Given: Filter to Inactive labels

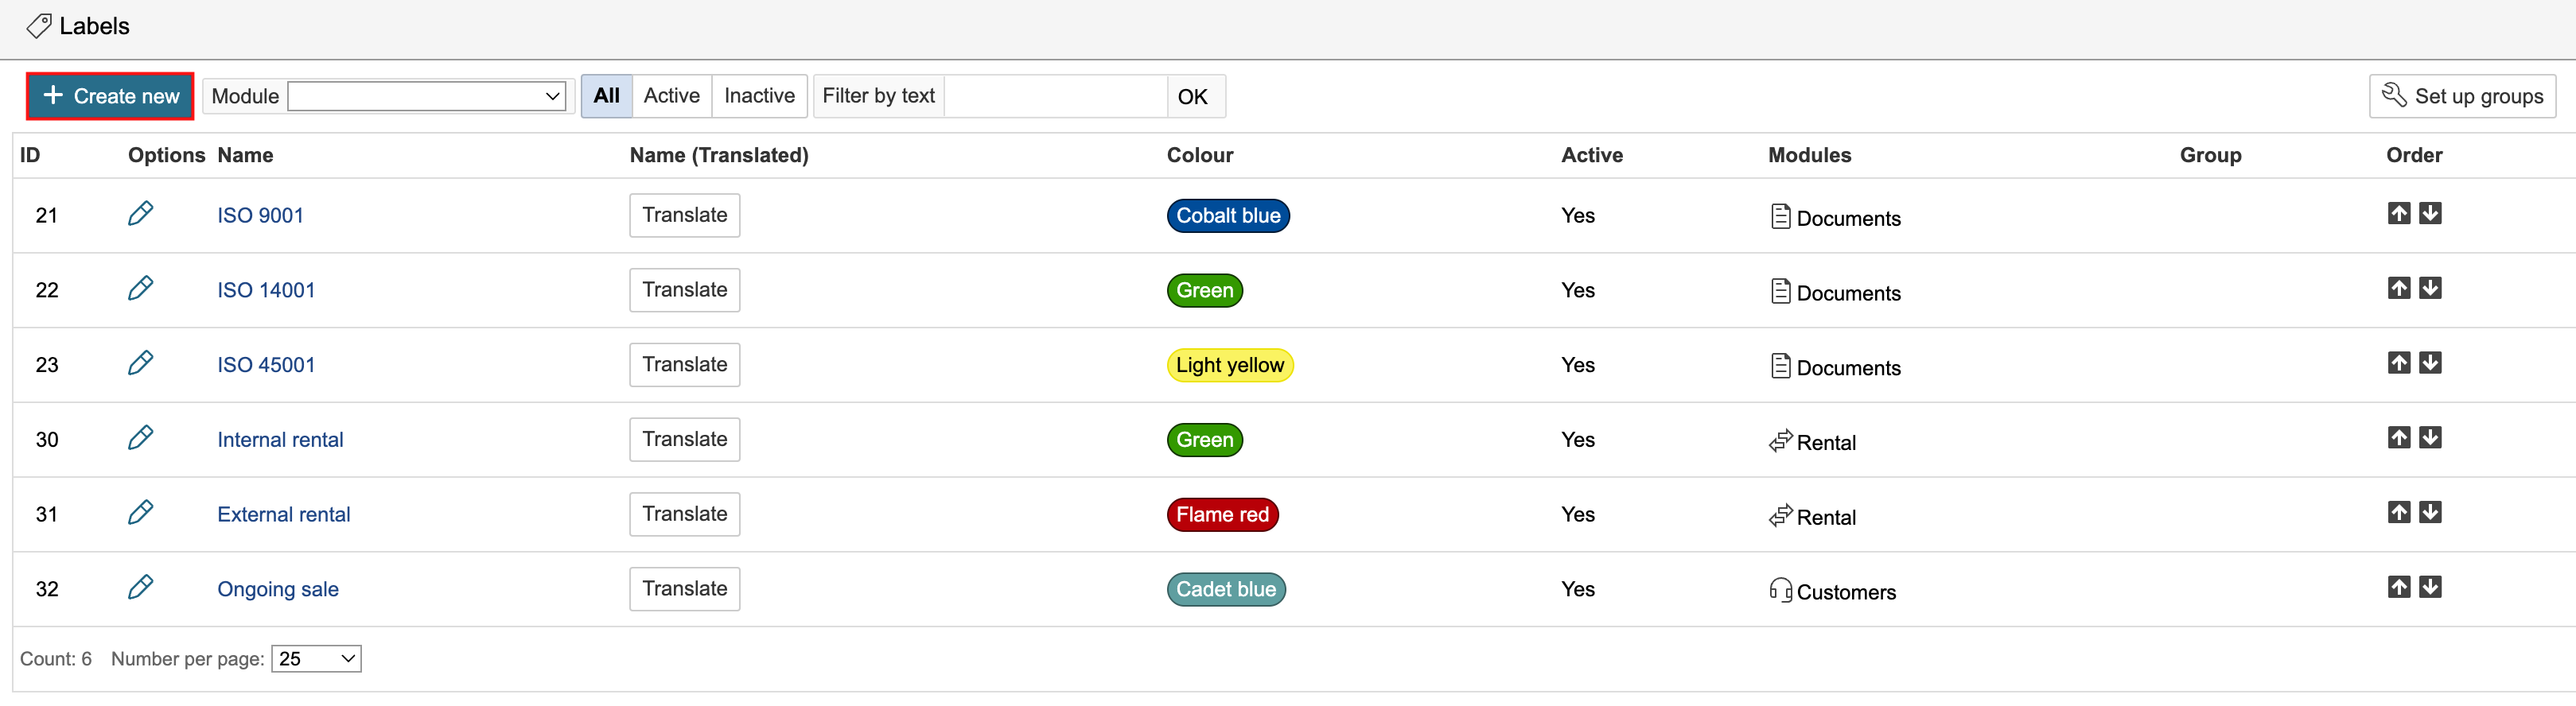Looking at the screenshot, I should click(x=759, y=96).
